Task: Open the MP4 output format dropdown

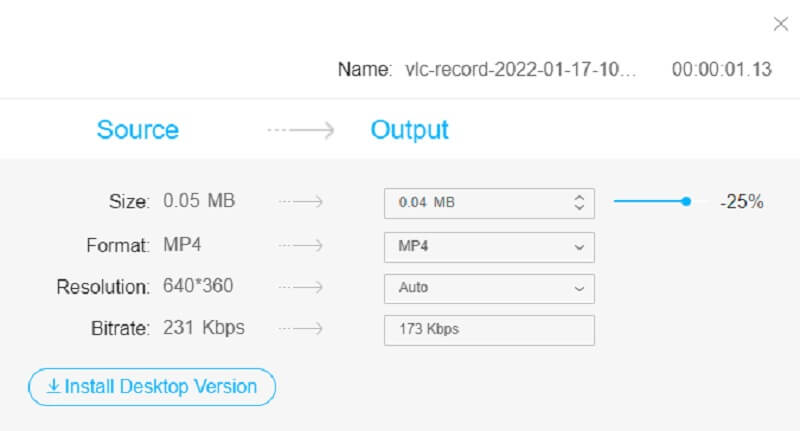Action: tap(489, 246)
